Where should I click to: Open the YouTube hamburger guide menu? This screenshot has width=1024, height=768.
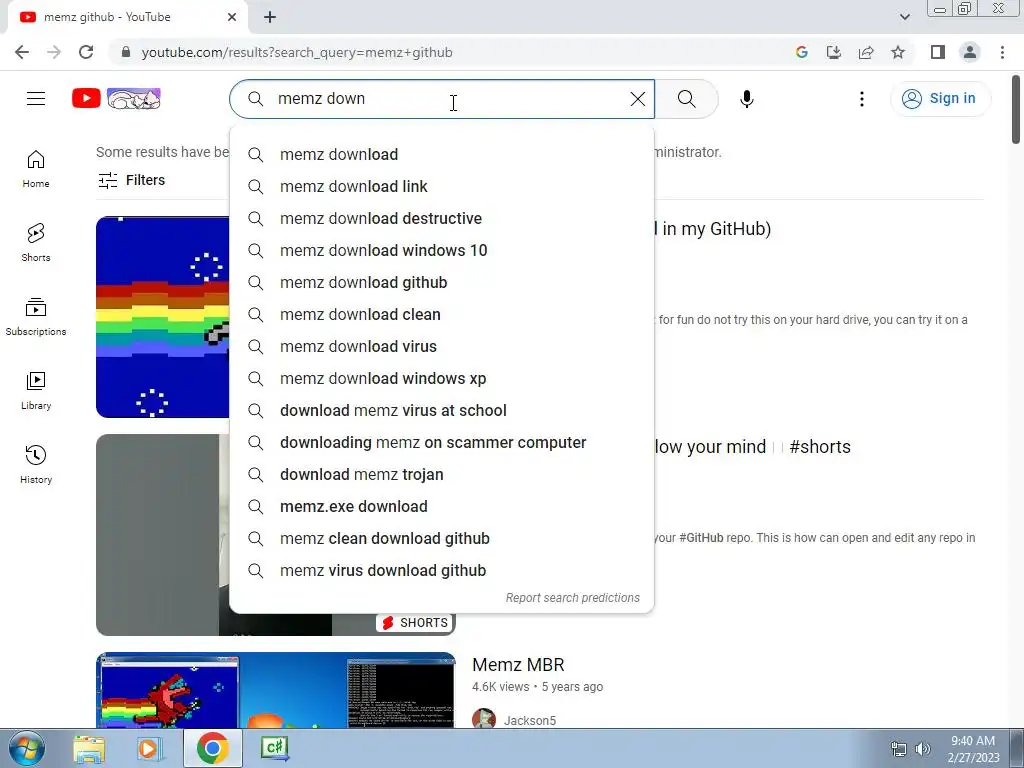coord(36,99)
